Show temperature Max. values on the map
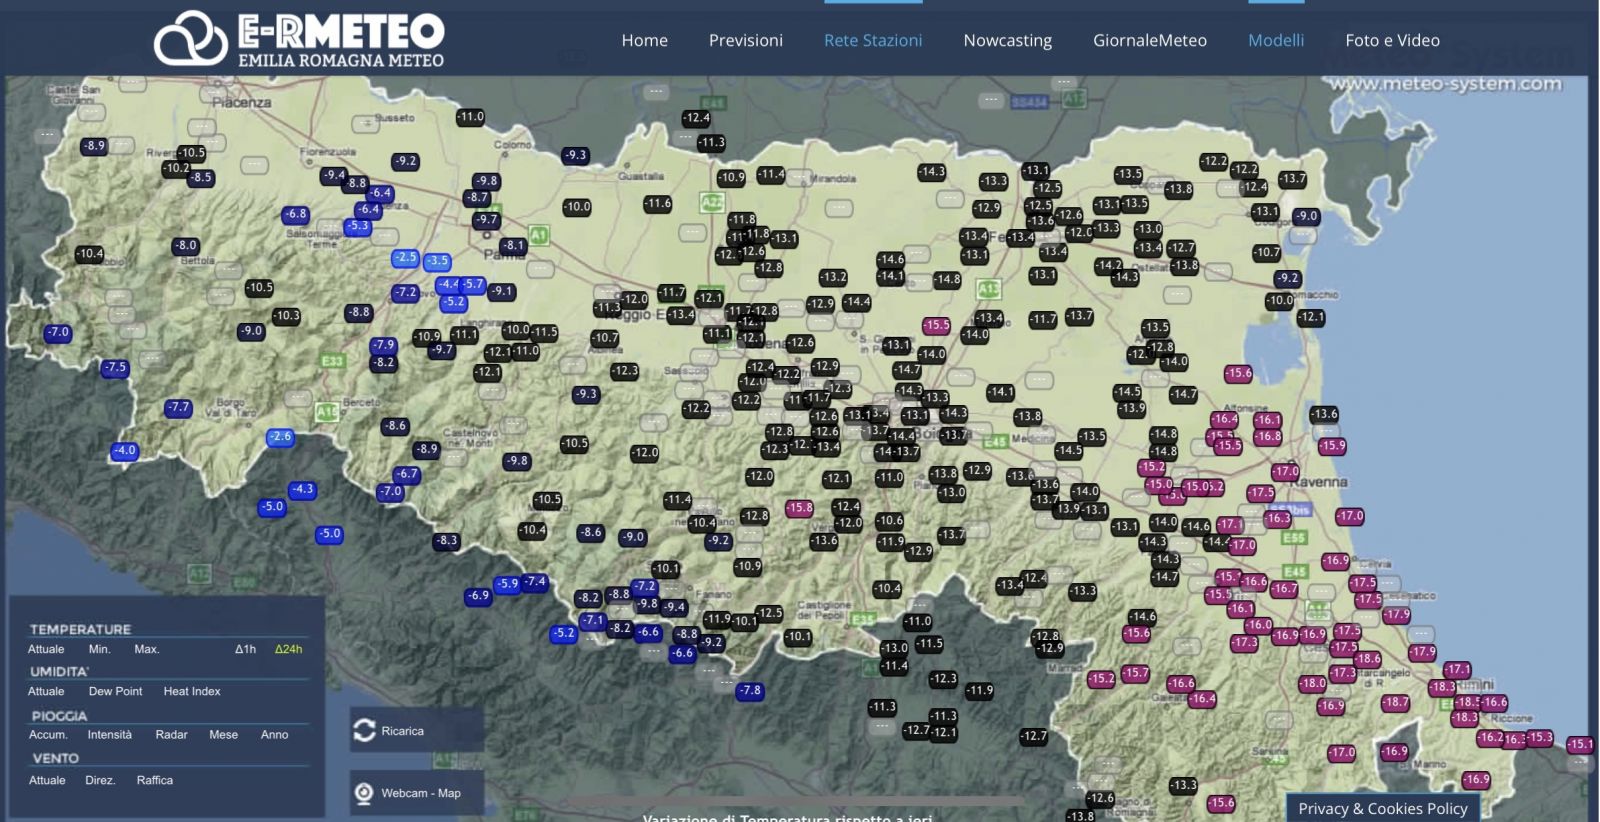The height and width of the screenshot is (822, 1600). tap(146, 650)
